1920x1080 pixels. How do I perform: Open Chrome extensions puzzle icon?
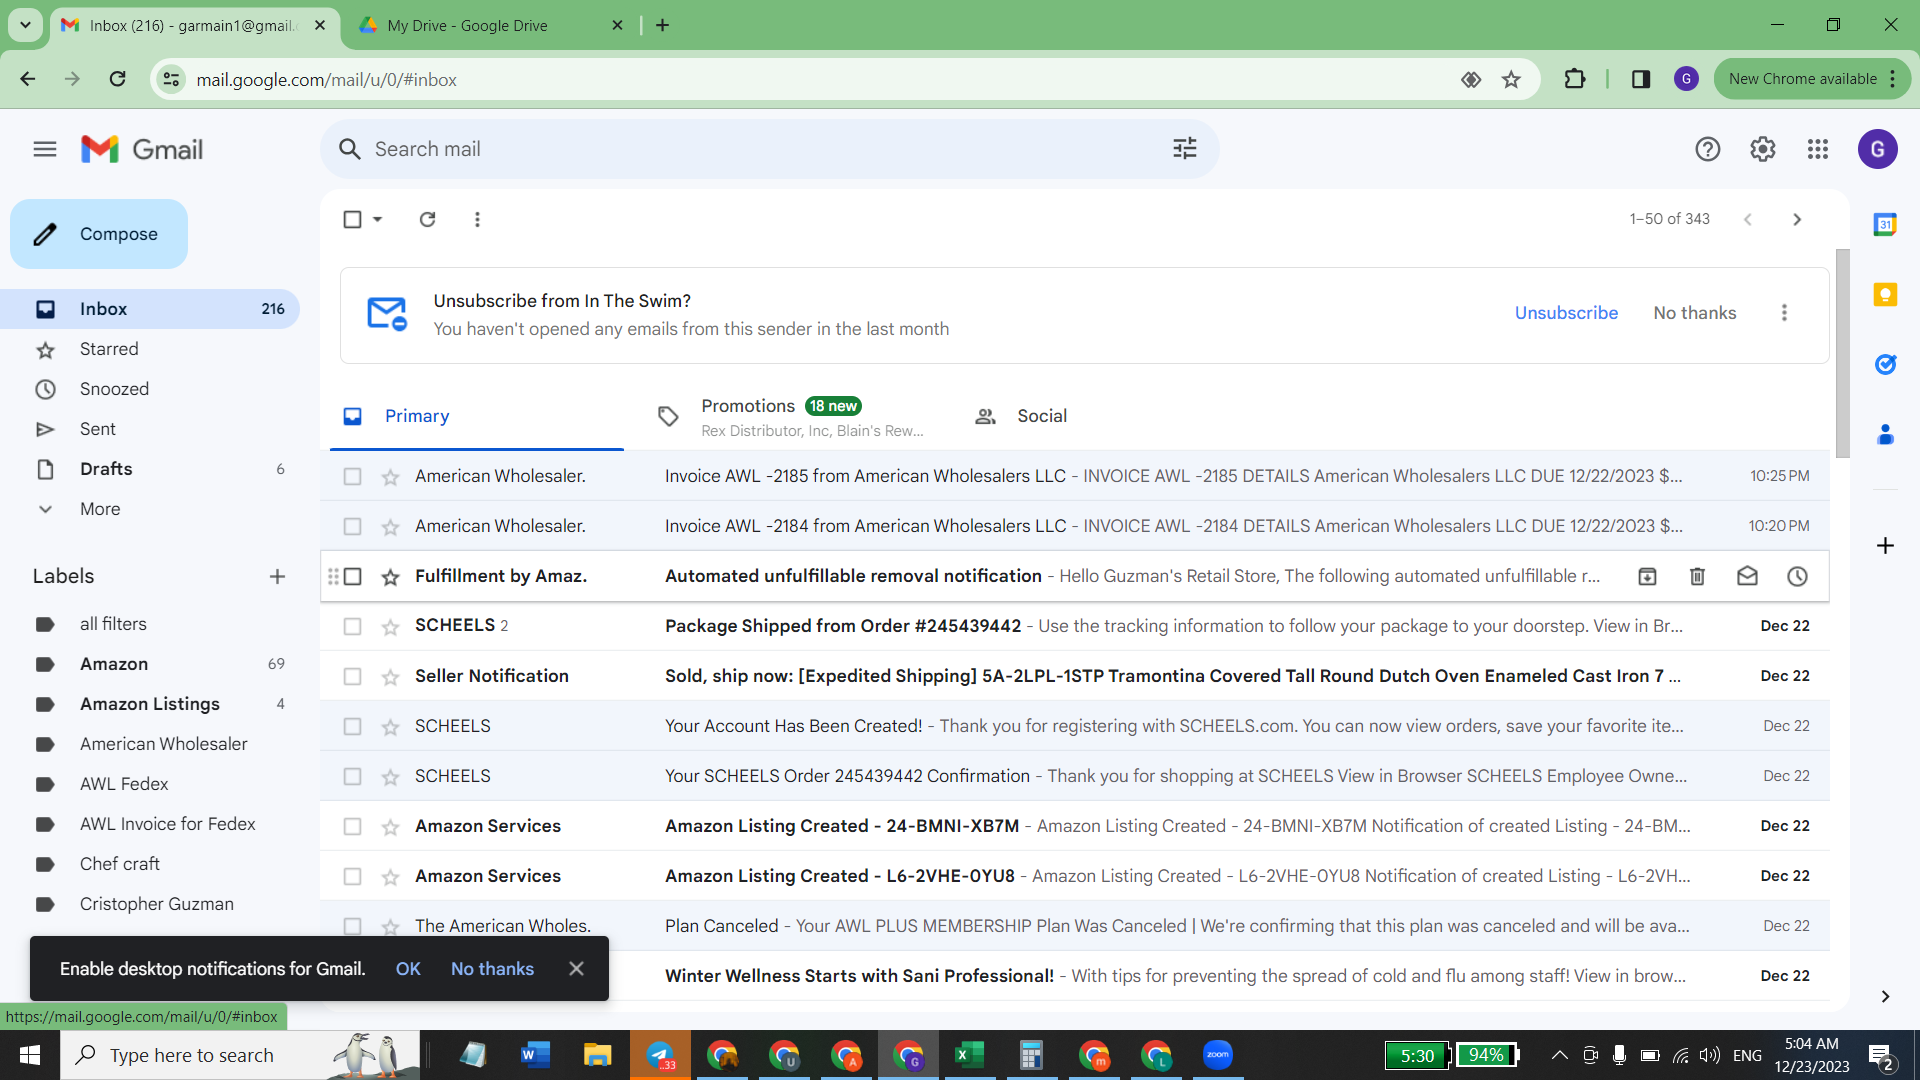[1575, 79]
